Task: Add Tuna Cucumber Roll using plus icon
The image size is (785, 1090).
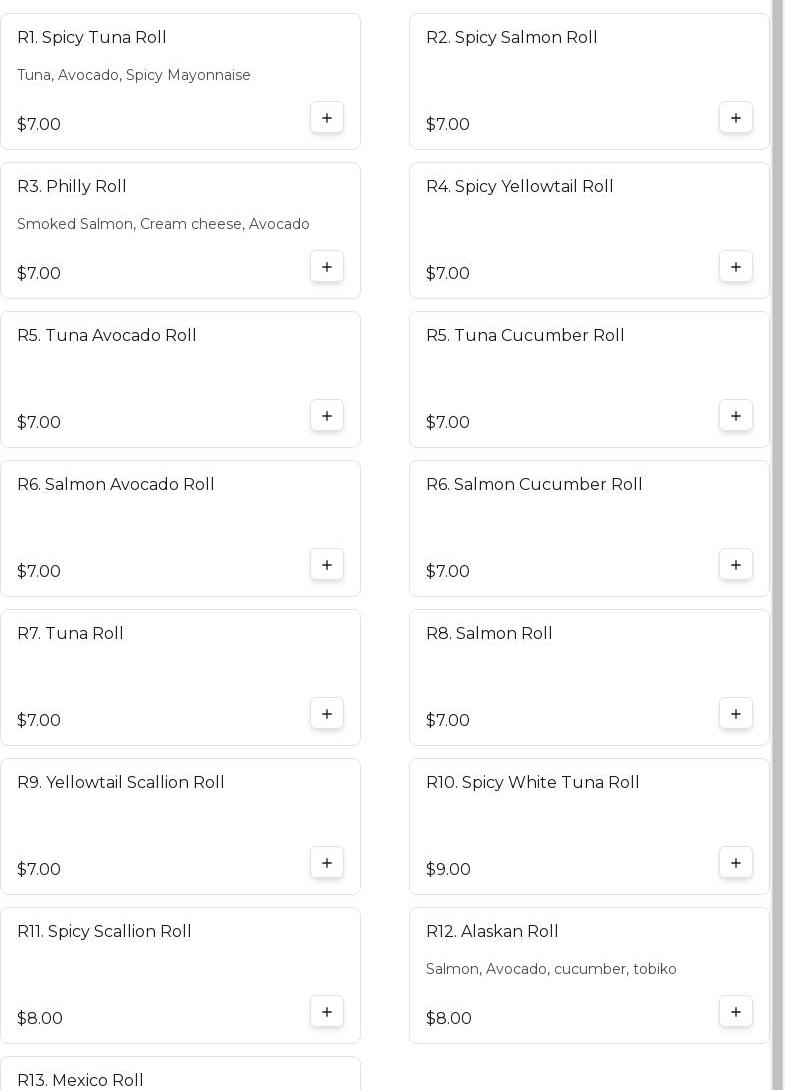Action: [736, 416]
